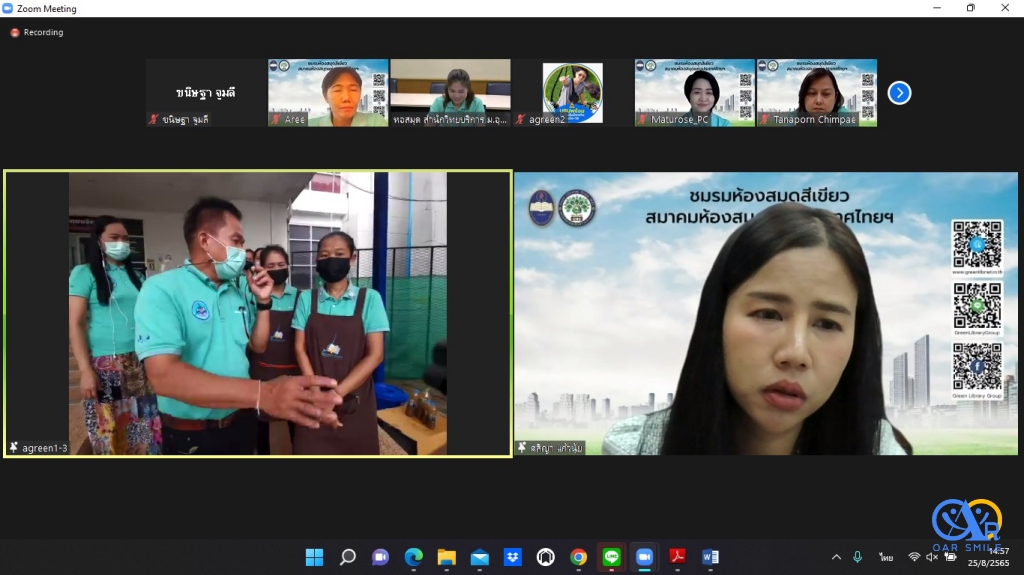
Task: Switch to LINE app on taskbar
Action: (611, 557)
